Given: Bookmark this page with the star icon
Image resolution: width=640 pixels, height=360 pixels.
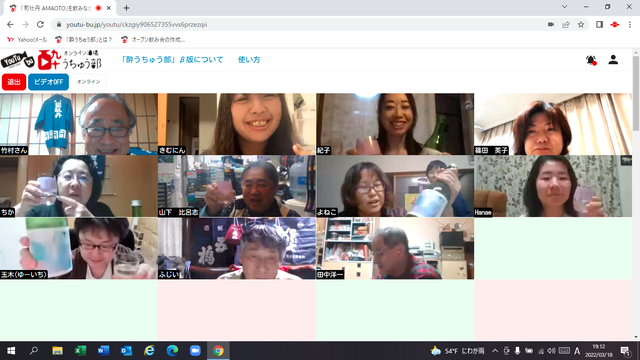Looking at the screenshot, I should pyautogui.click(x=581, y=24).
